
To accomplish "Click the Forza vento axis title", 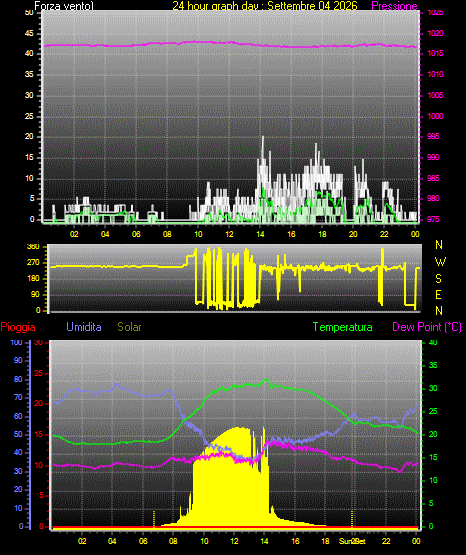I will click(64, 6).
